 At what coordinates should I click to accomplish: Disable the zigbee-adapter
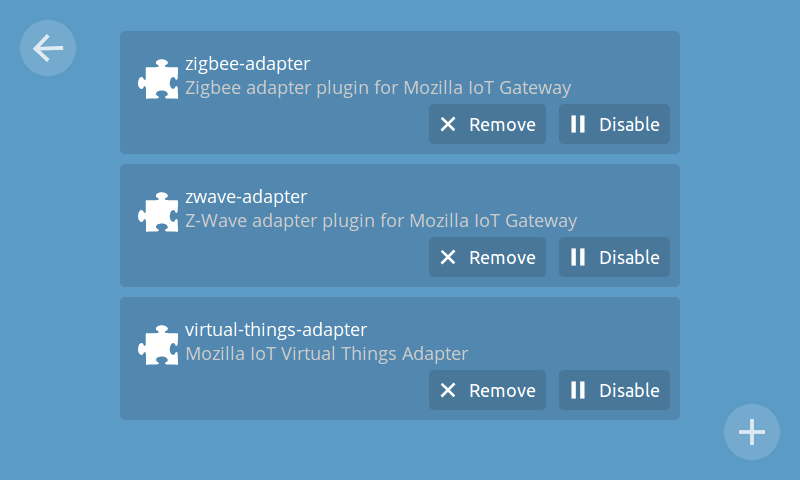pos(614,124)
